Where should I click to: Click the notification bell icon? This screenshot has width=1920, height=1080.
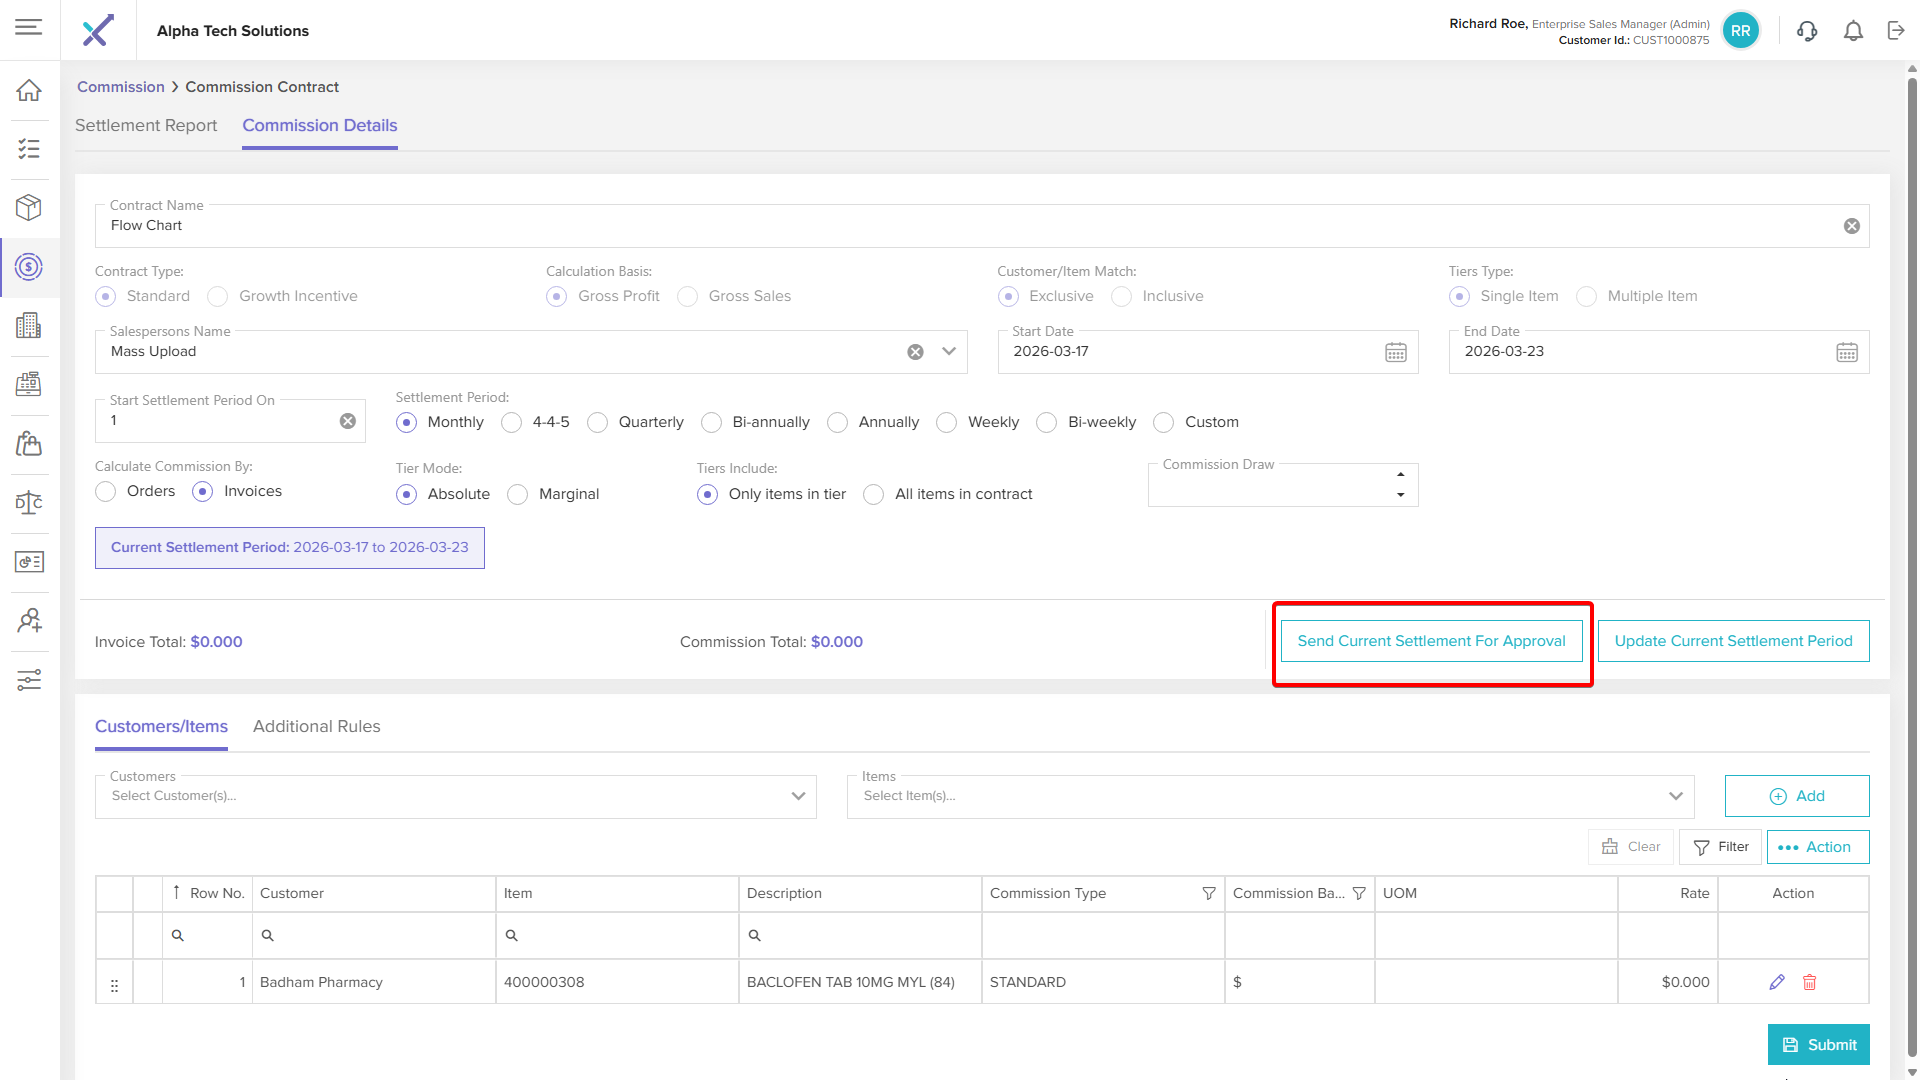point(1853,31)
